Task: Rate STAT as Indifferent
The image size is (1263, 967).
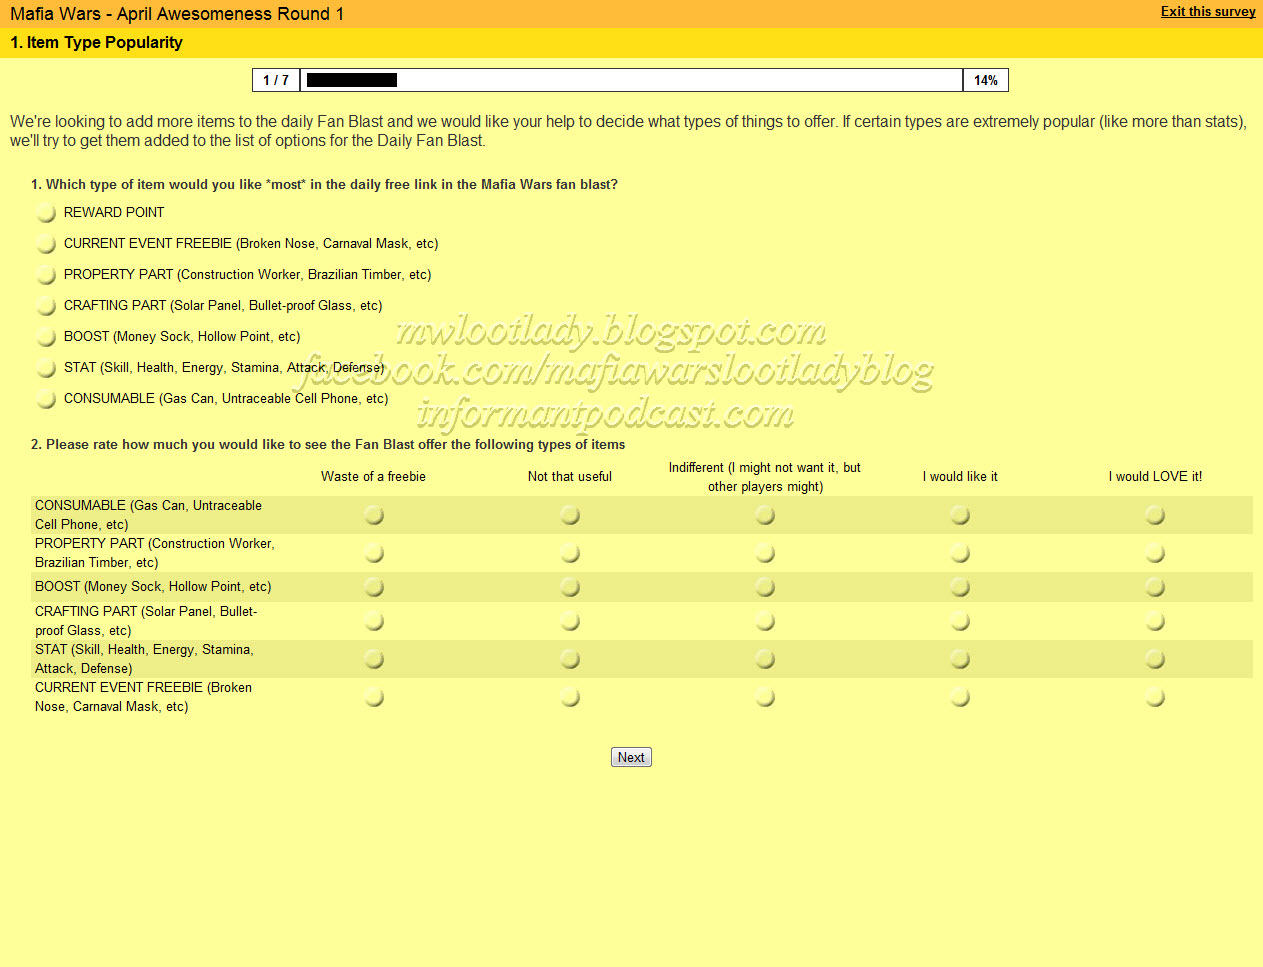Action: pyautogui.click(x=765, y=659)
